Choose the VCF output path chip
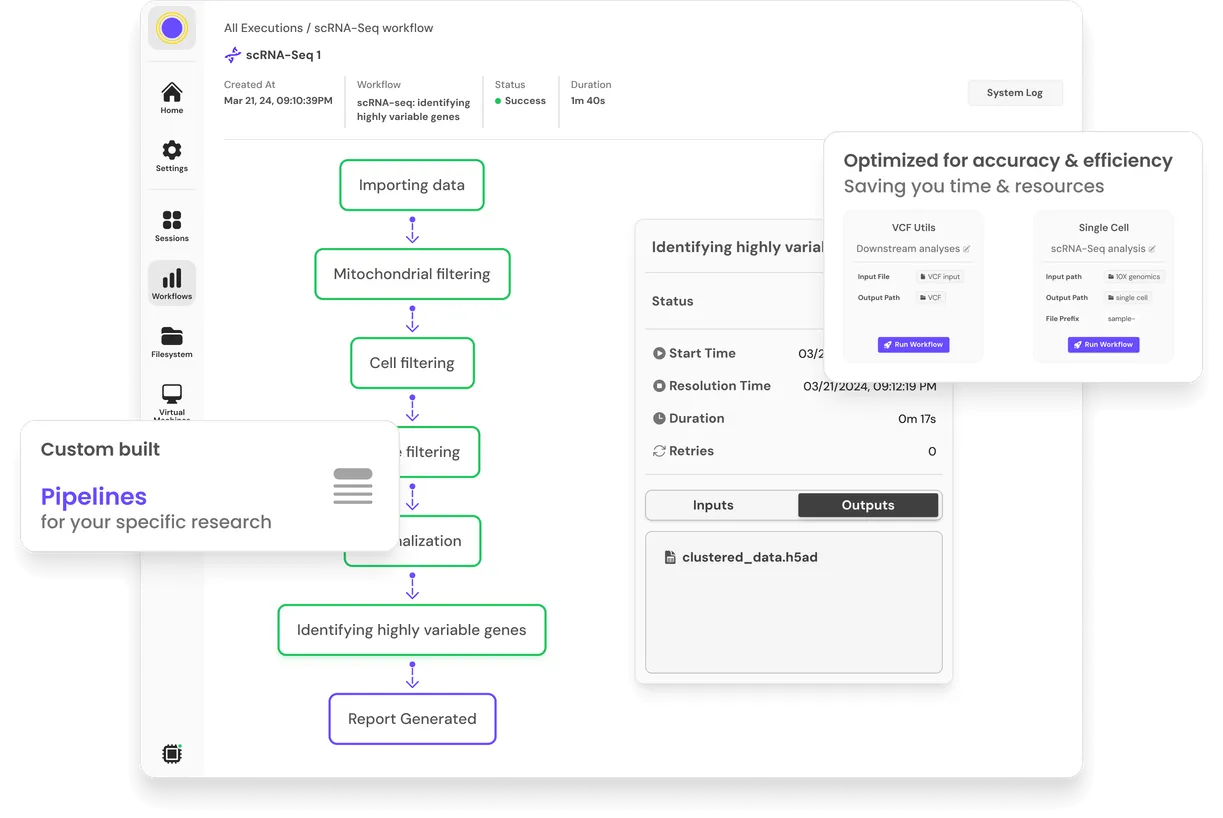1223x818 pixels. pos(930,298)
